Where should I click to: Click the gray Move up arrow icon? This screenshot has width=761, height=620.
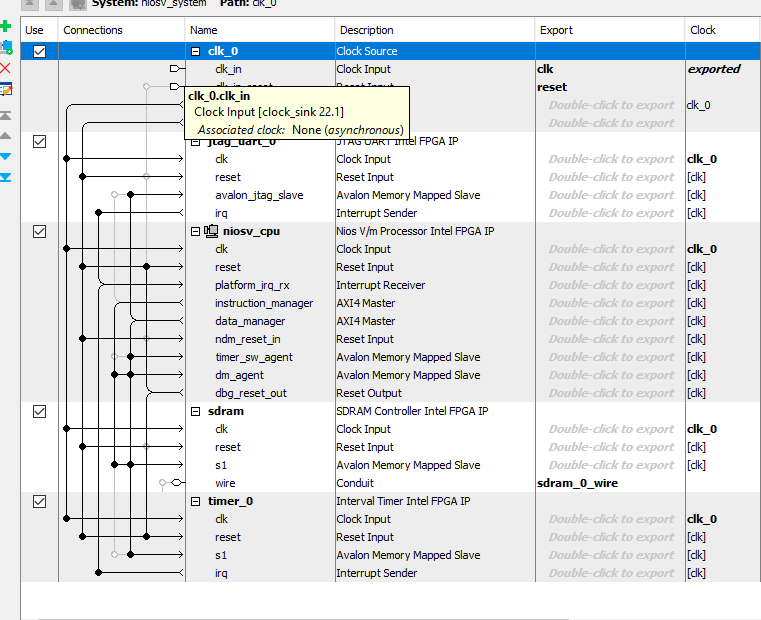[x=6, y=135]
